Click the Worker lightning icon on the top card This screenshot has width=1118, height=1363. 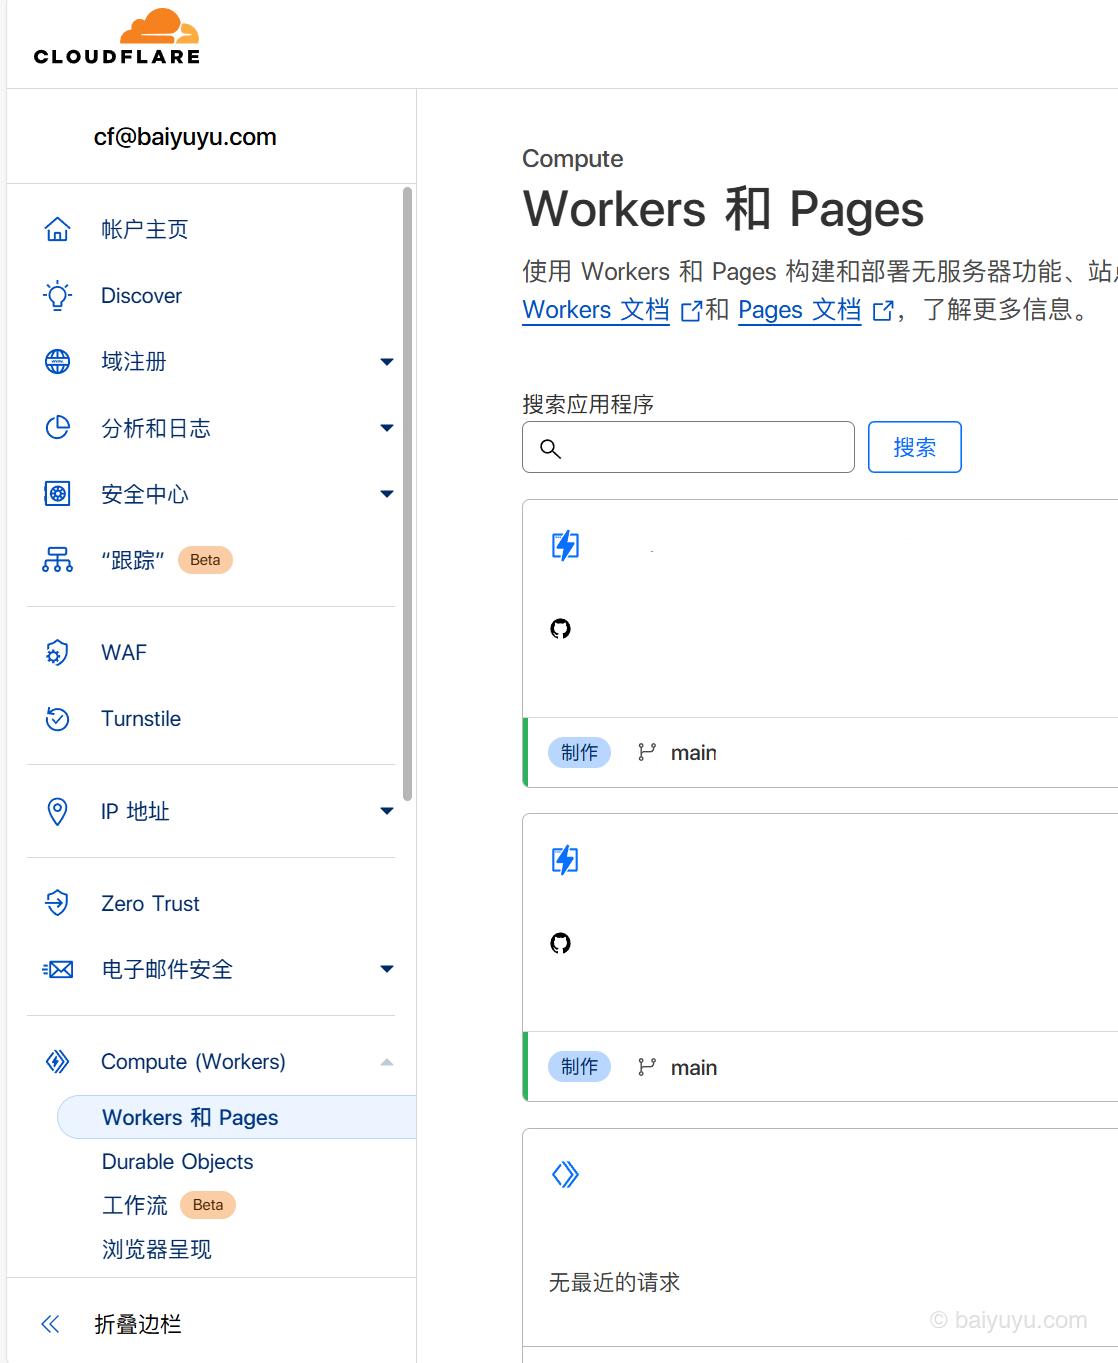[x=565, y=545]
